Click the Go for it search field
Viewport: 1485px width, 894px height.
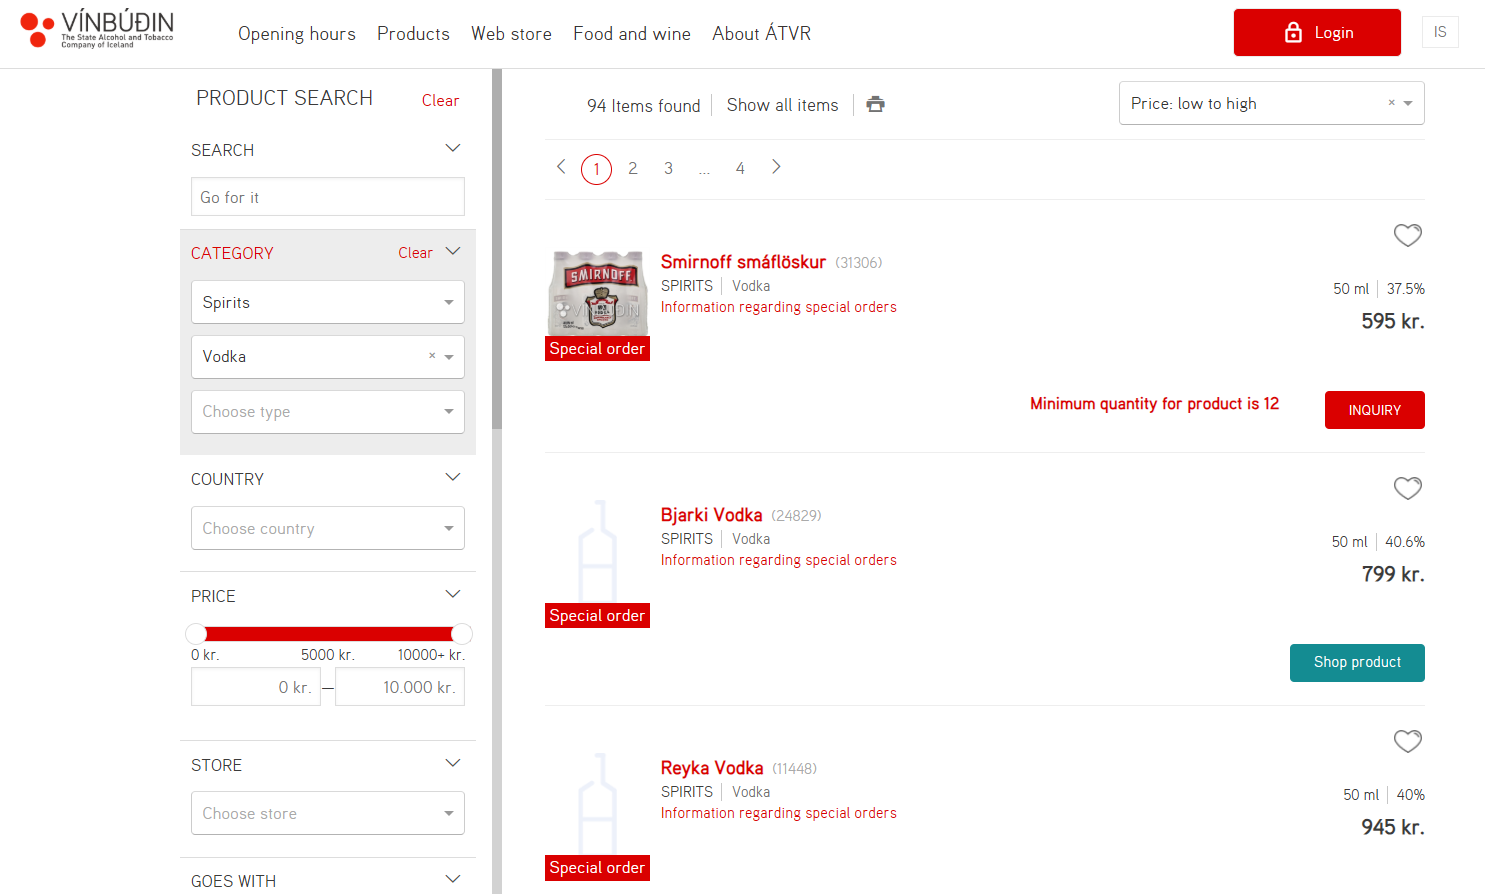(327, 197)
